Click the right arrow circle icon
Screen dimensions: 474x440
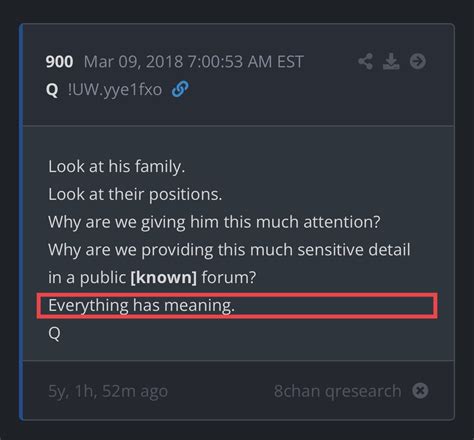click(418, 61)
